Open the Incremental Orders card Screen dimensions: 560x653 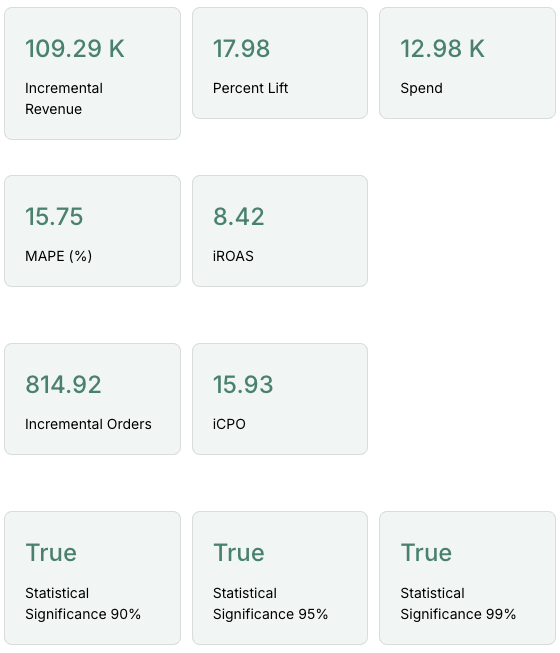(92, 399)
